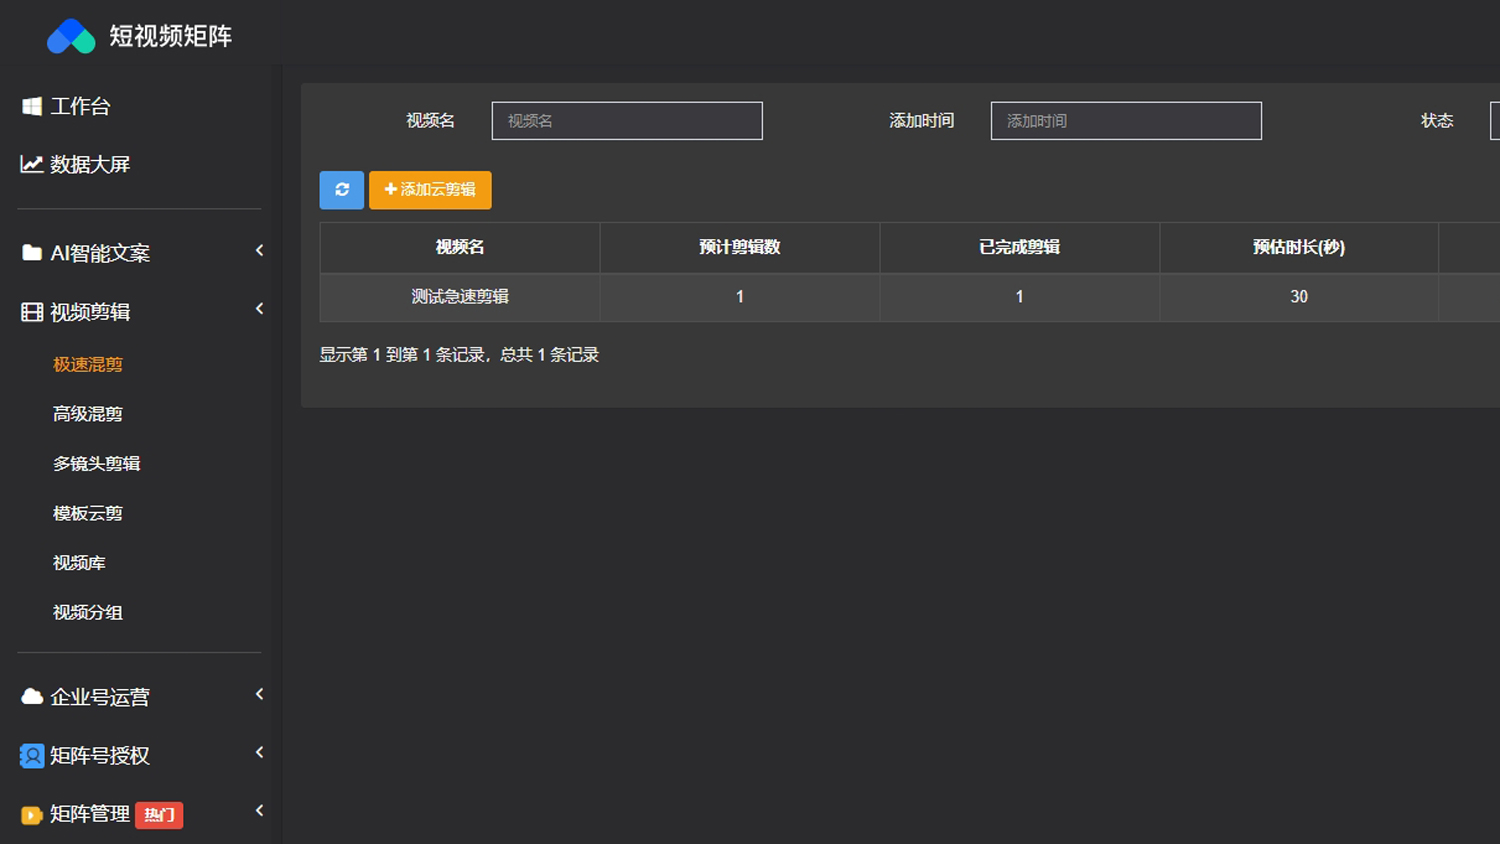Click the 显示第 1 到第 1 条记录 summary text
1500x844 pixels.
tap(459, 355)
